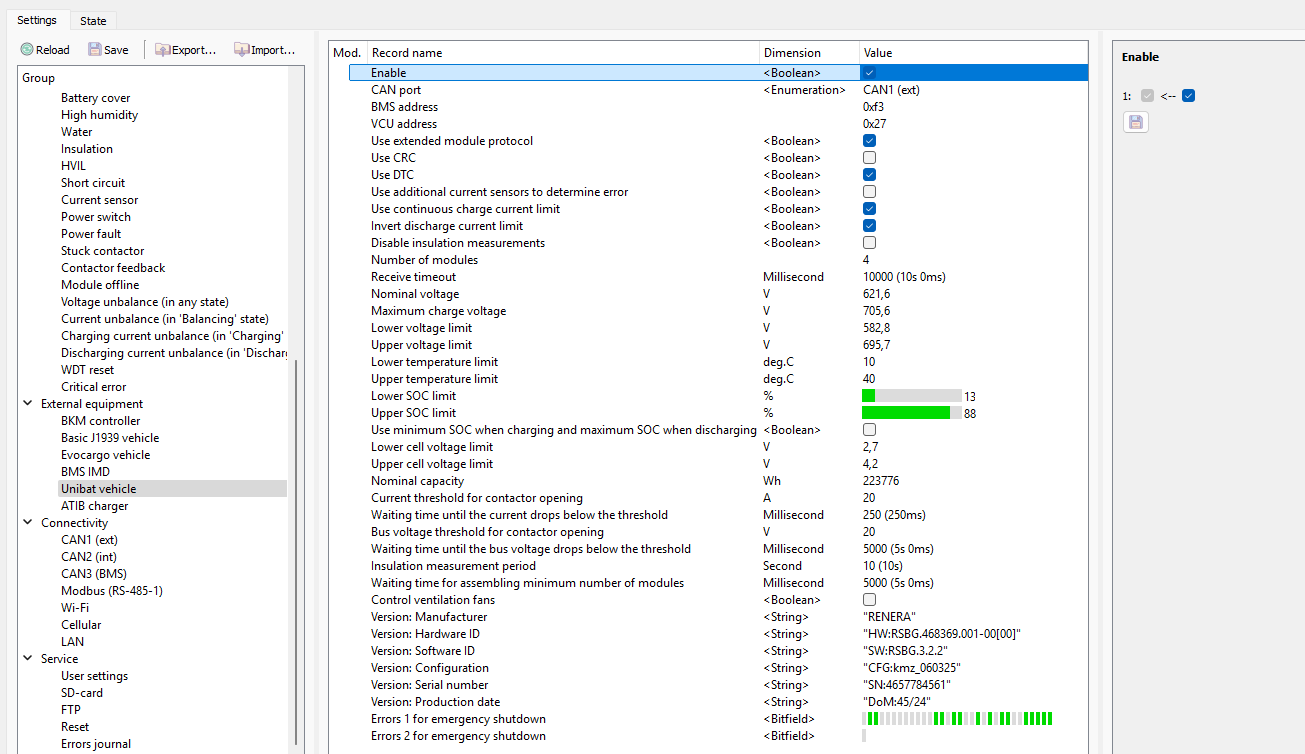Switch to the Settings tab
The image size is (1305, 754).
[x=37, y=20]
